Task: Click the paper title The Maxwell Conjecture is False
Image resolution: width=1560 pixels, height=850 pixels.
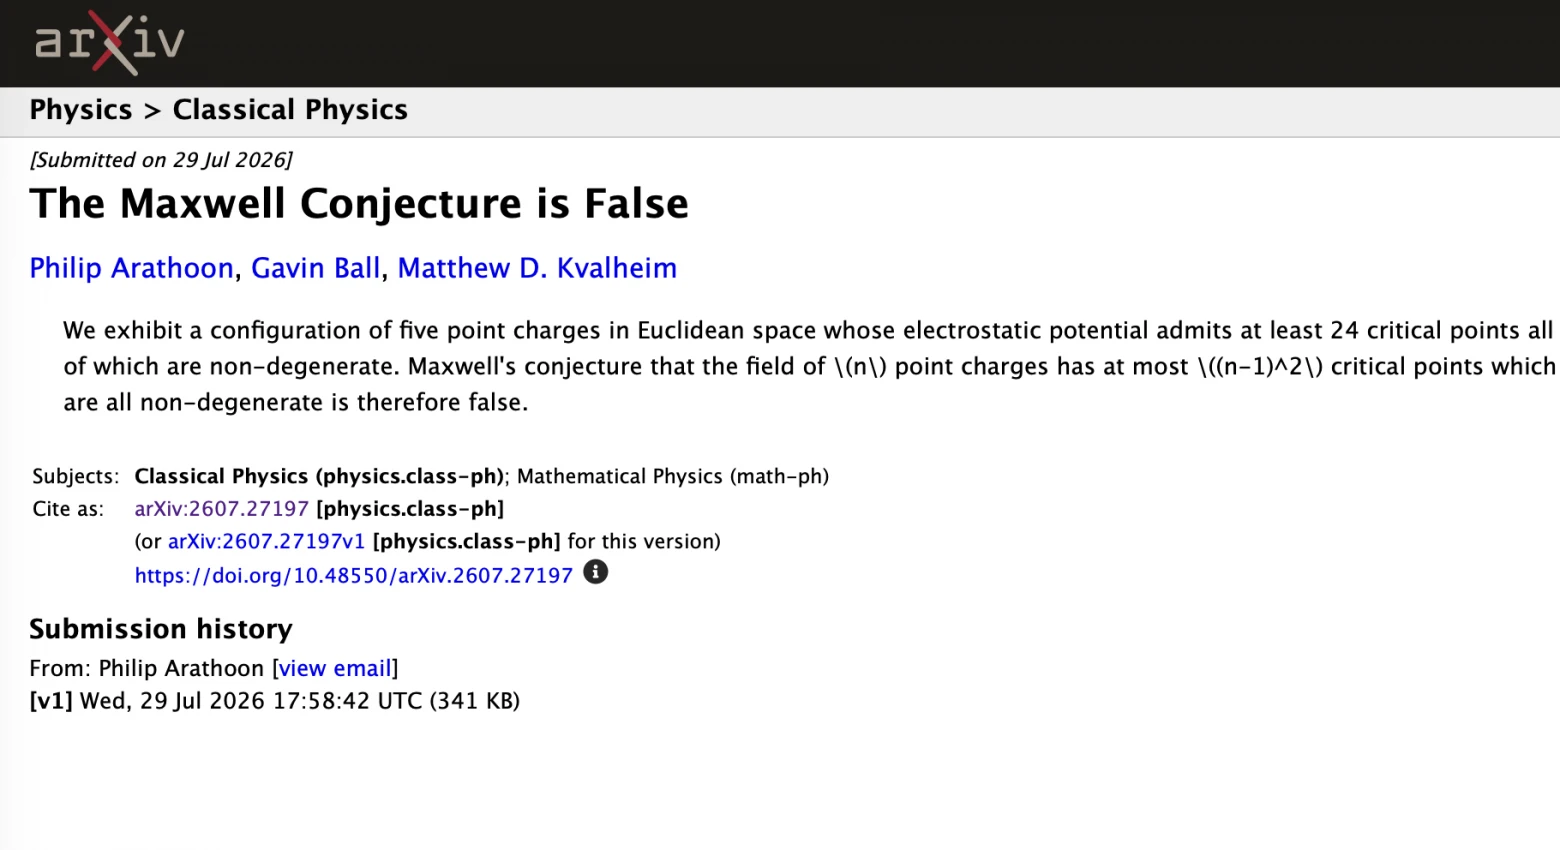Action: pyautogui.click(x=359, y=204)
